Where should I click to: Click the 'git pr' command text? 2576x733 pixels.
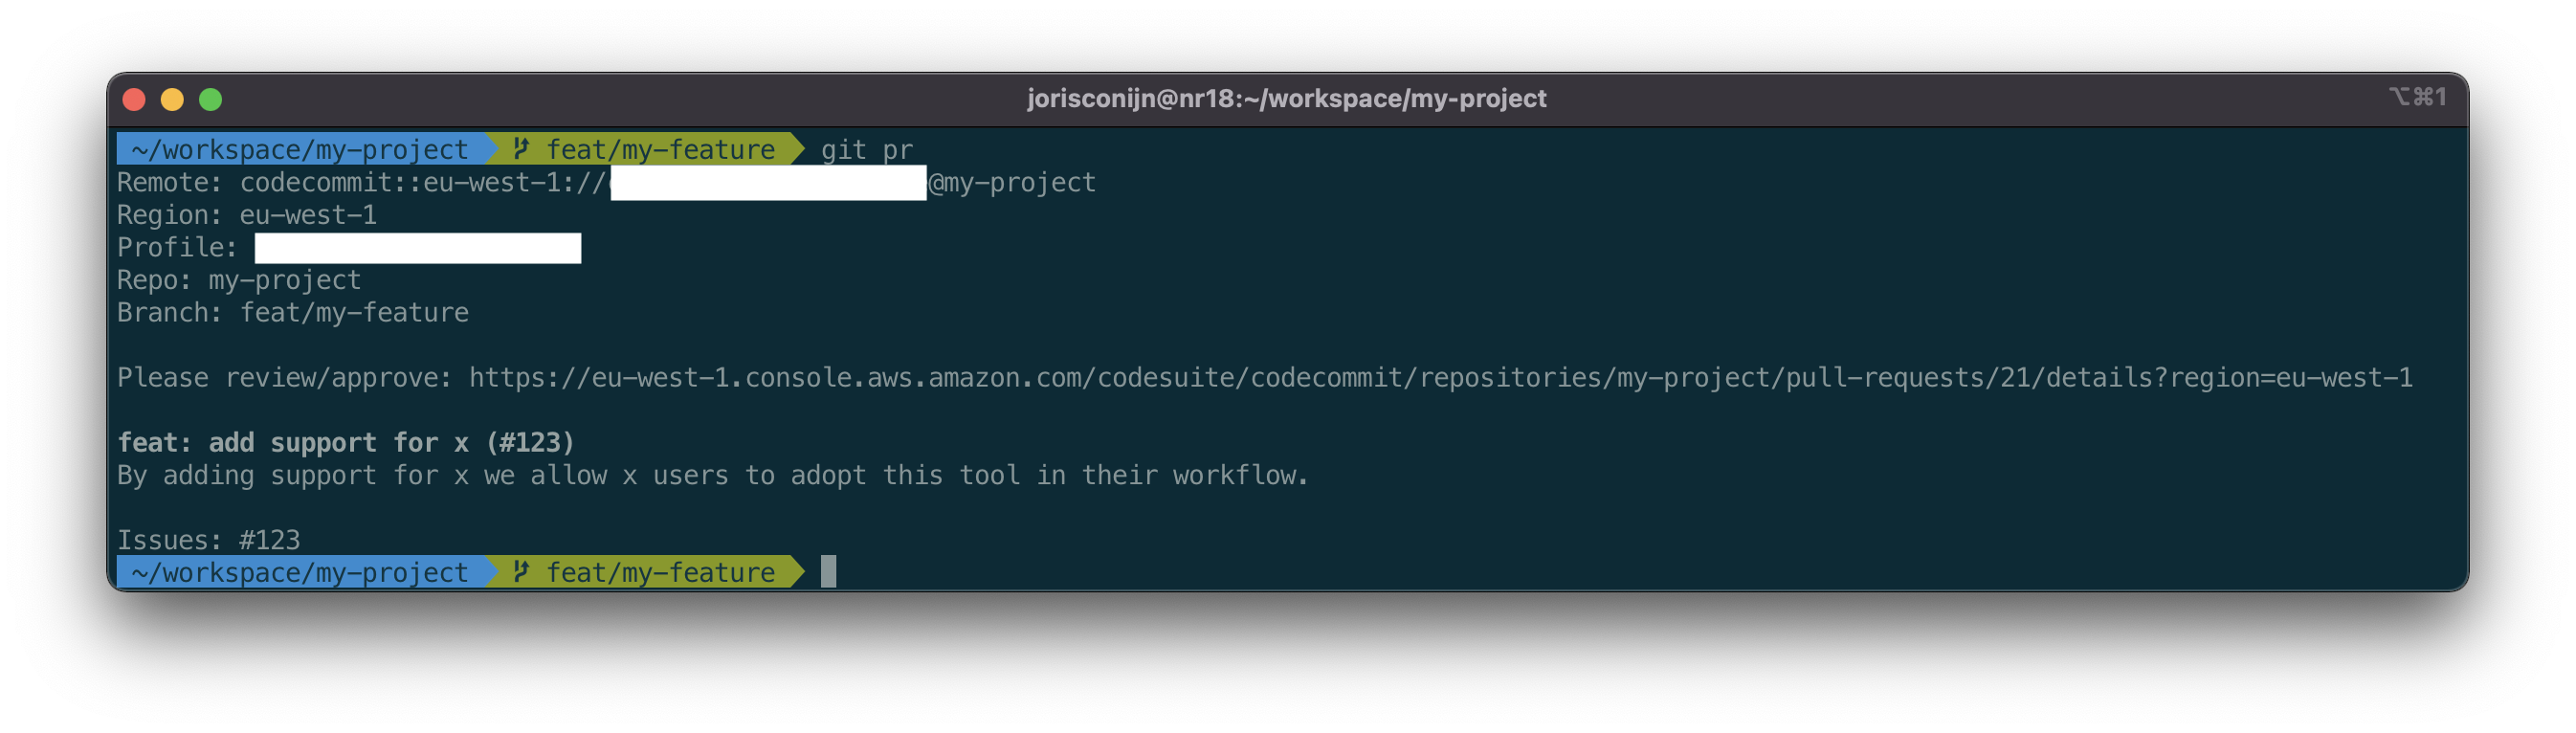(x=866, y=150)
